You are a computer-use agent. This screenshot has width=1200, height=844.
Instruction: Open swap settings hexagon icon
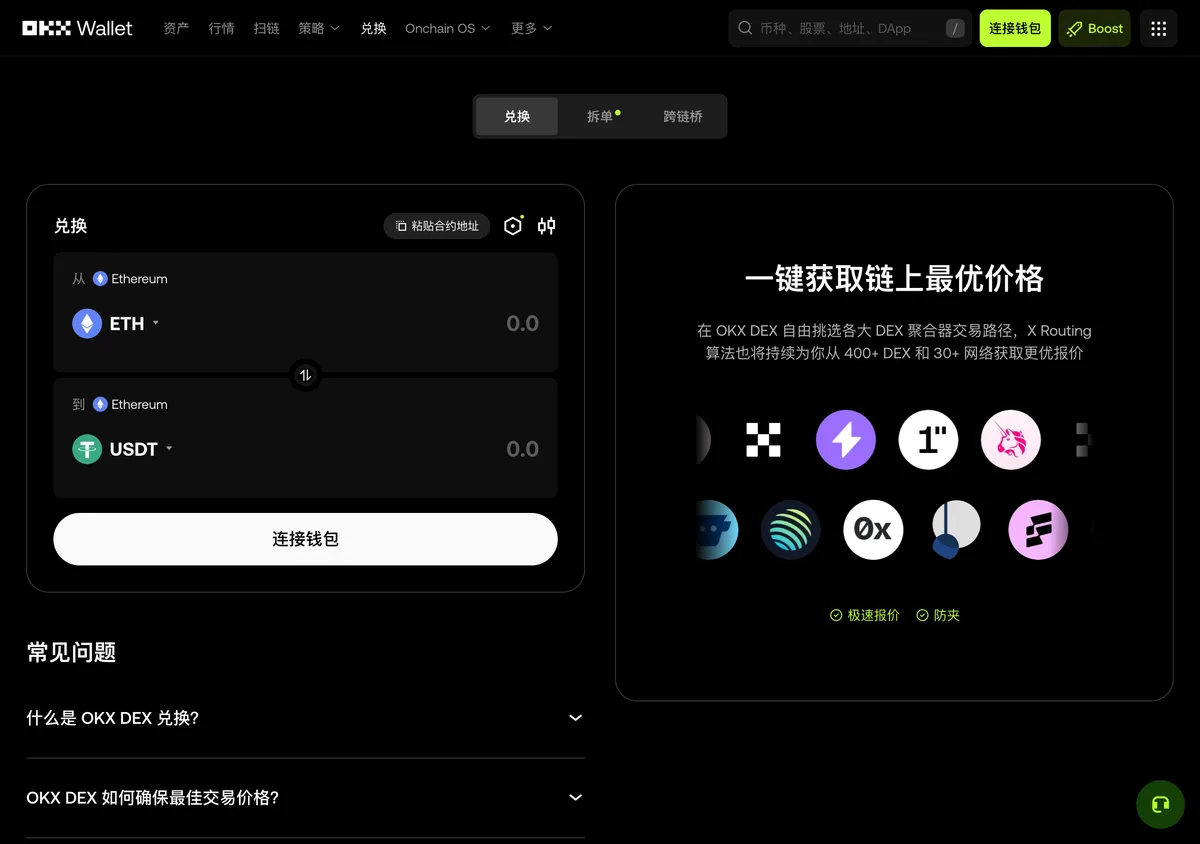point(513,225)
